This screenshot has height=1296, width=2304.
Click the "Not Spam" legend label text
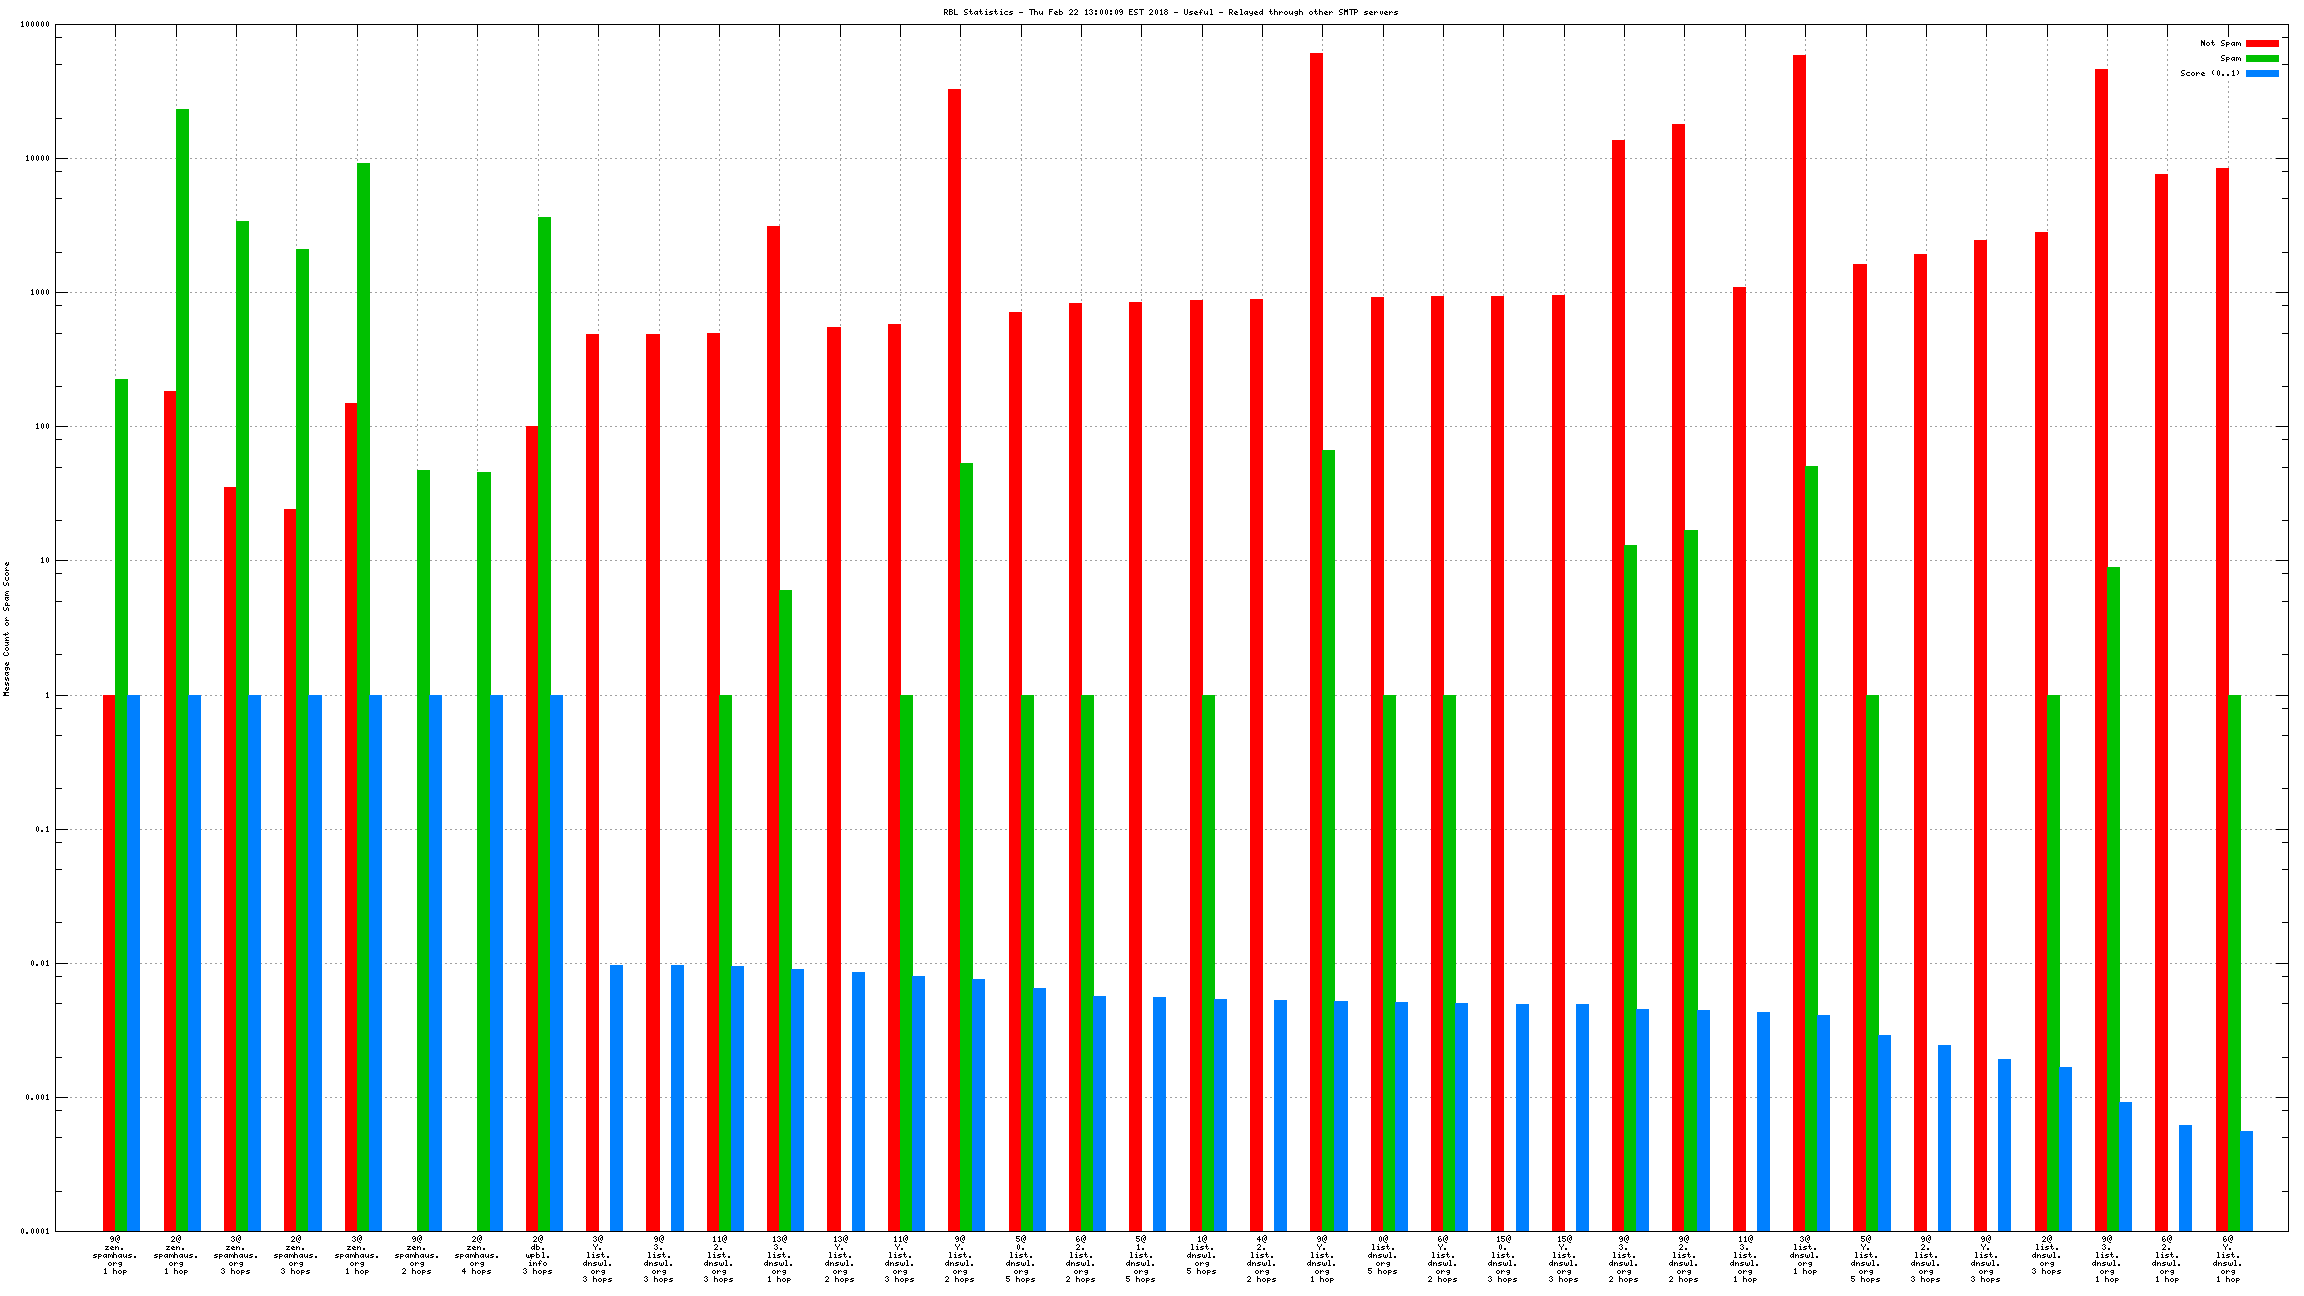pos(2220,43)
